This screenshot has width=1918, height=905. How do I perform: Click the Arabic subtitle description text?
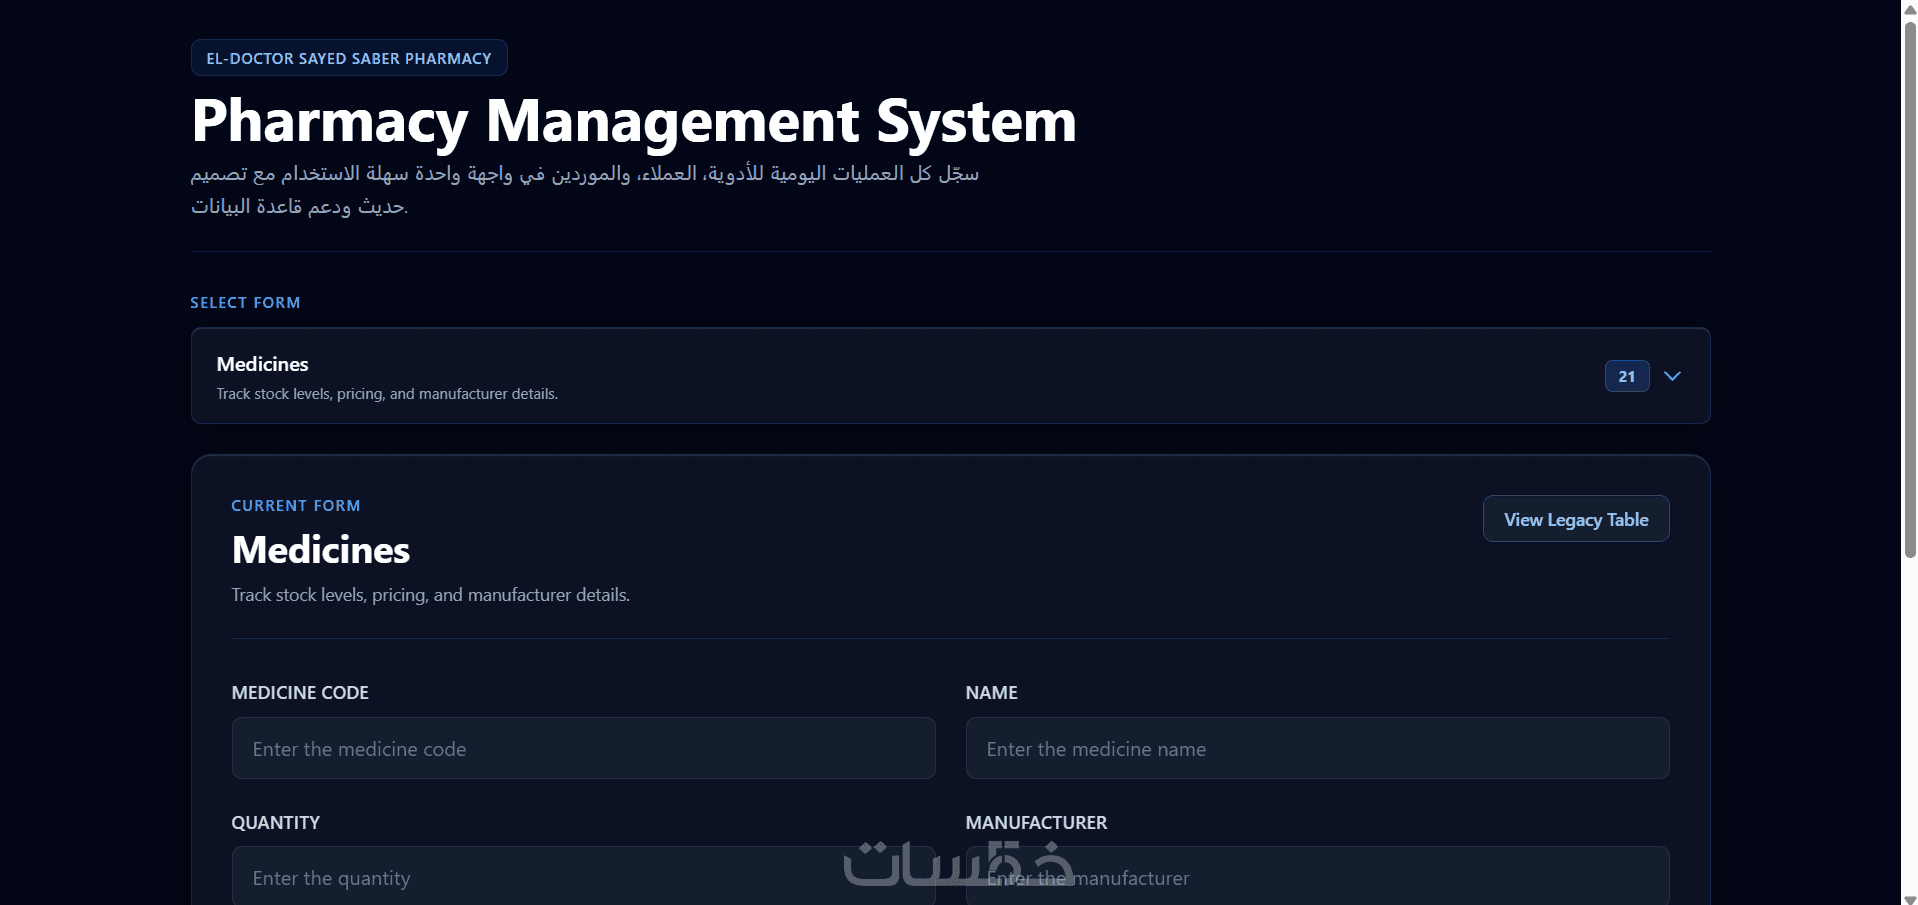(585, 189)
